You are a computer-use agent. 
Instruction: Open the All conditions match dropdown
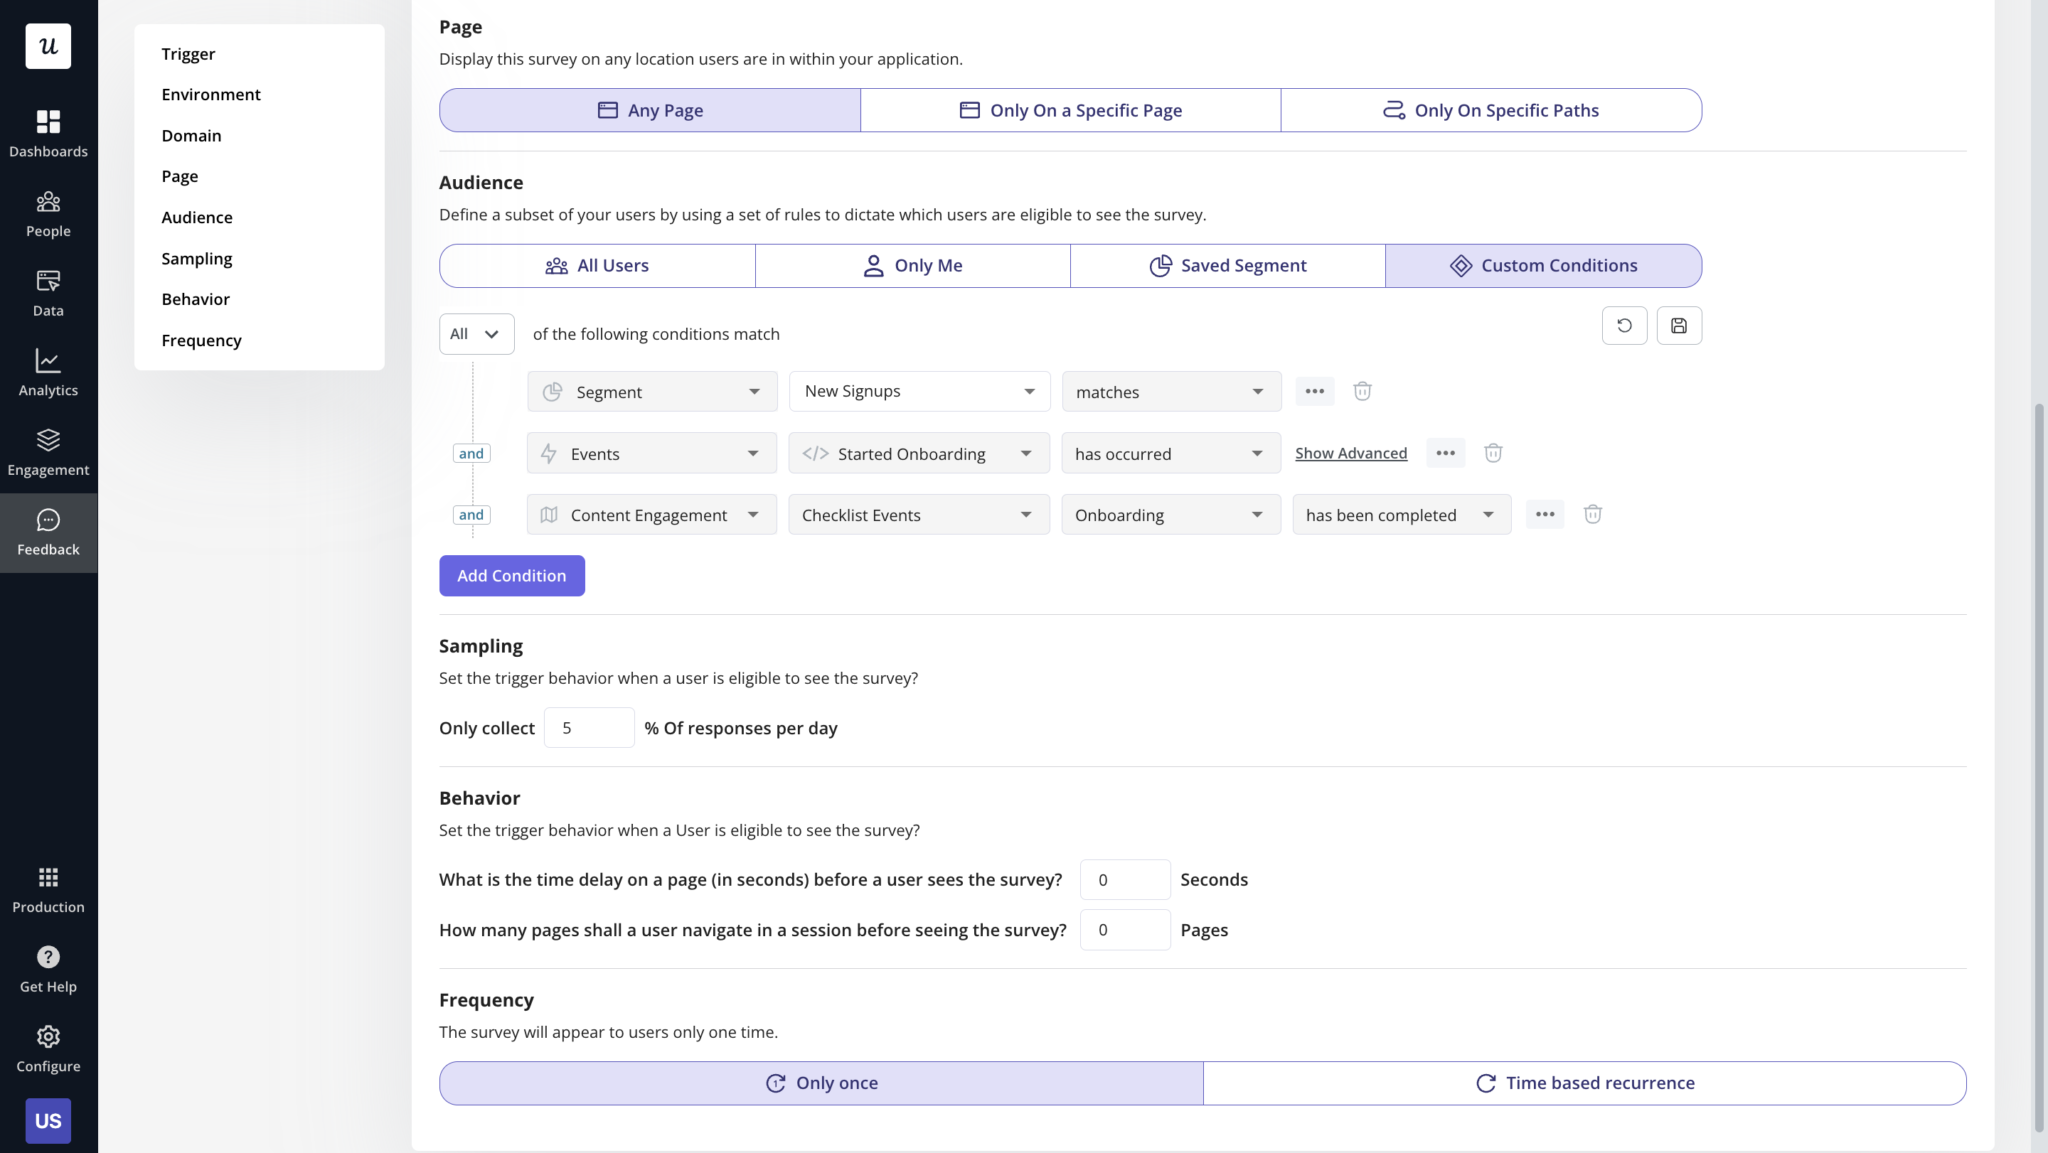(x=475, y=333)
